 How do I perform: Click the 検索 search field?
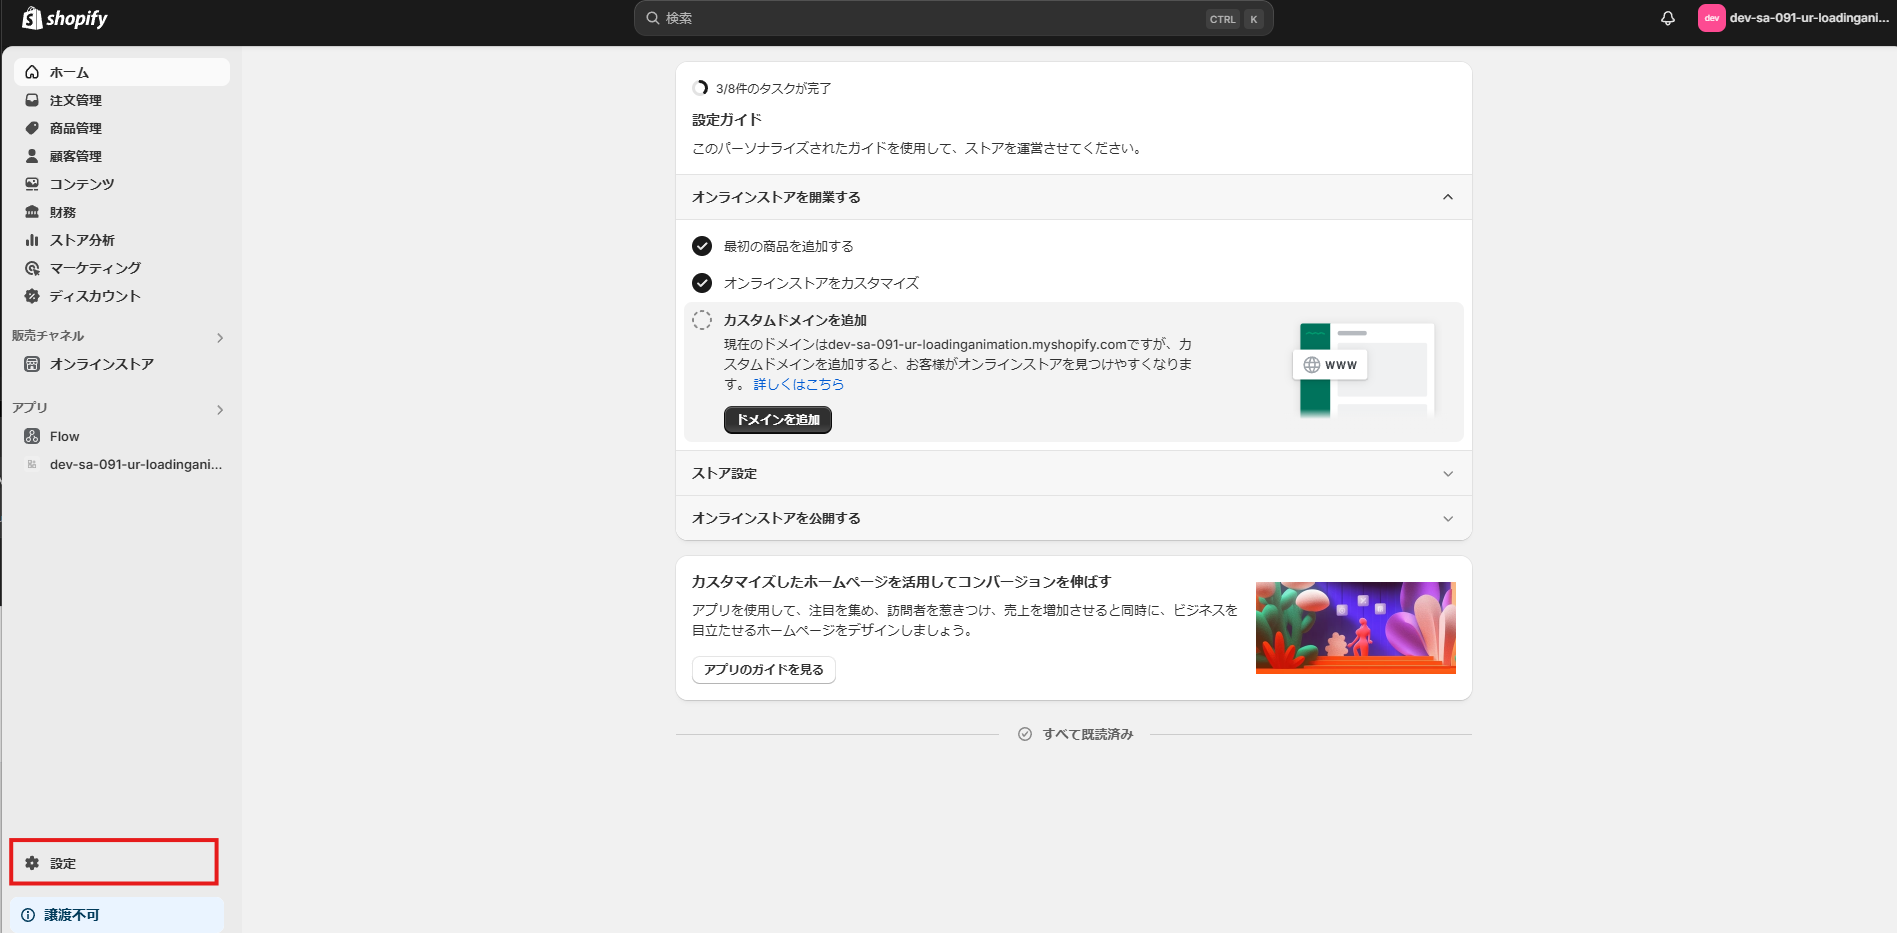coord(950,18)
